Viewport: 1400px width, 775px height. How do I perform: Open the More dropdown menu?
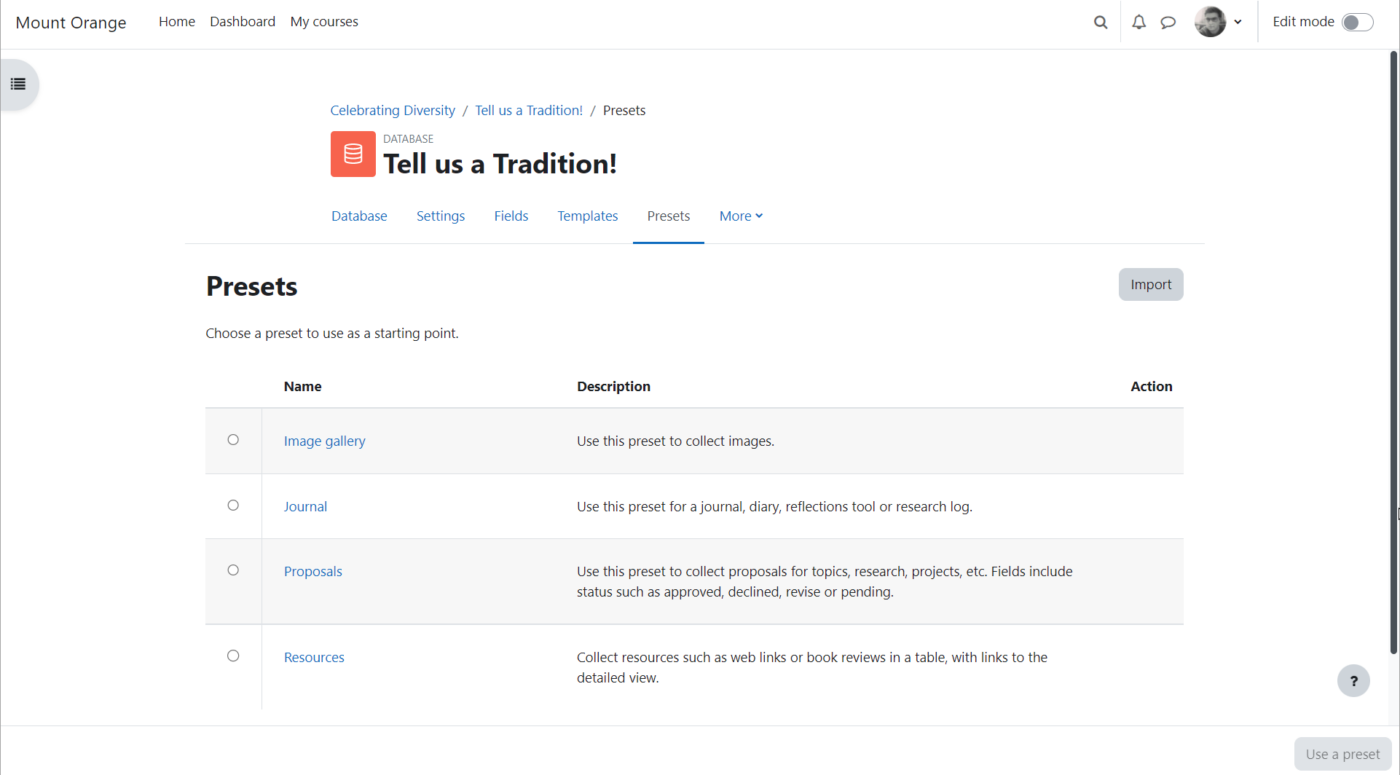[740, 215]
